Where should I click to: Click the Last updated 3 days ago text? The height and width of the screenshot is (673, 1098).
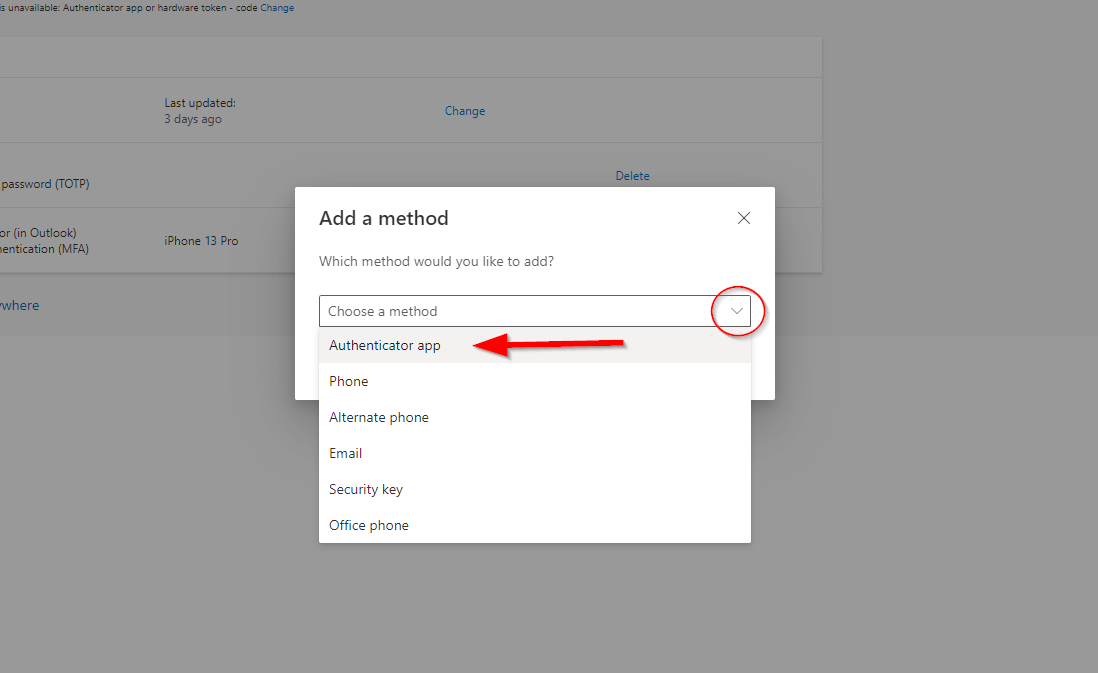click(x=200, y=111)
